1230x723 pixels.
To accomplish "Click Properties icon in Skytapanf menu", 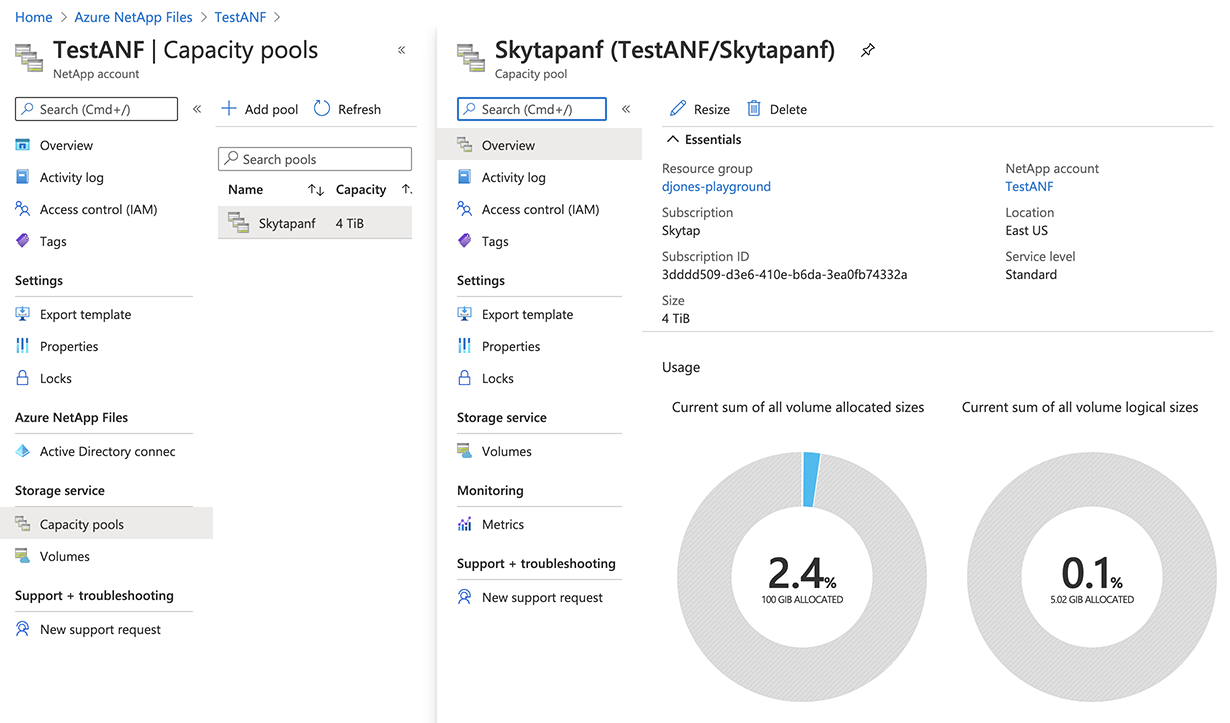I will point(465,346).
